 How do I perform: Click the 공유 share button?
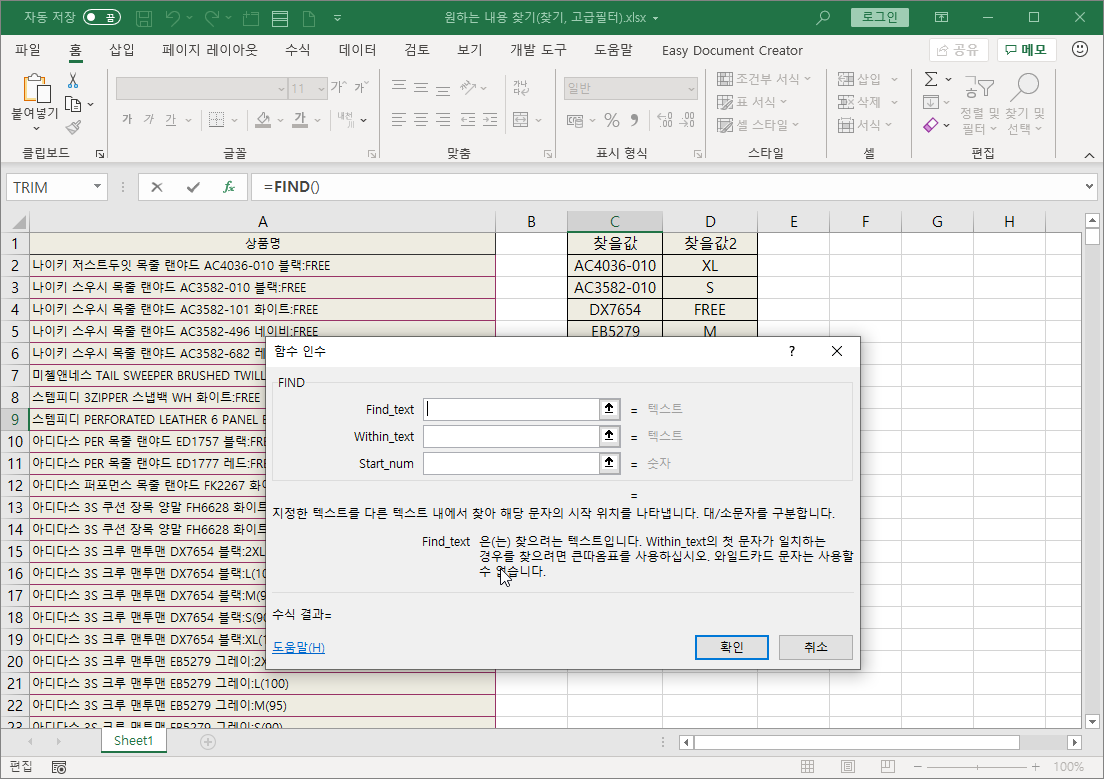coord(958,50)
